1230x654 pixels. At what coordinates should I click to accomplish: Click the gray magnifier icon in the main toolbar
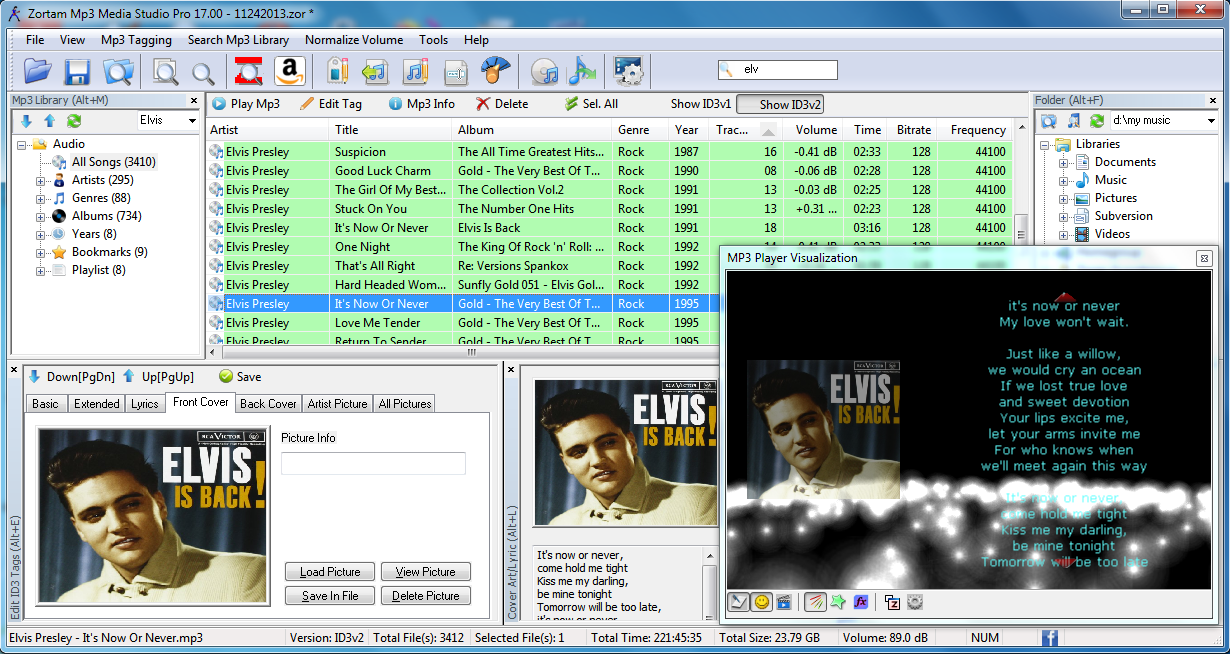[x=203, y=72]
